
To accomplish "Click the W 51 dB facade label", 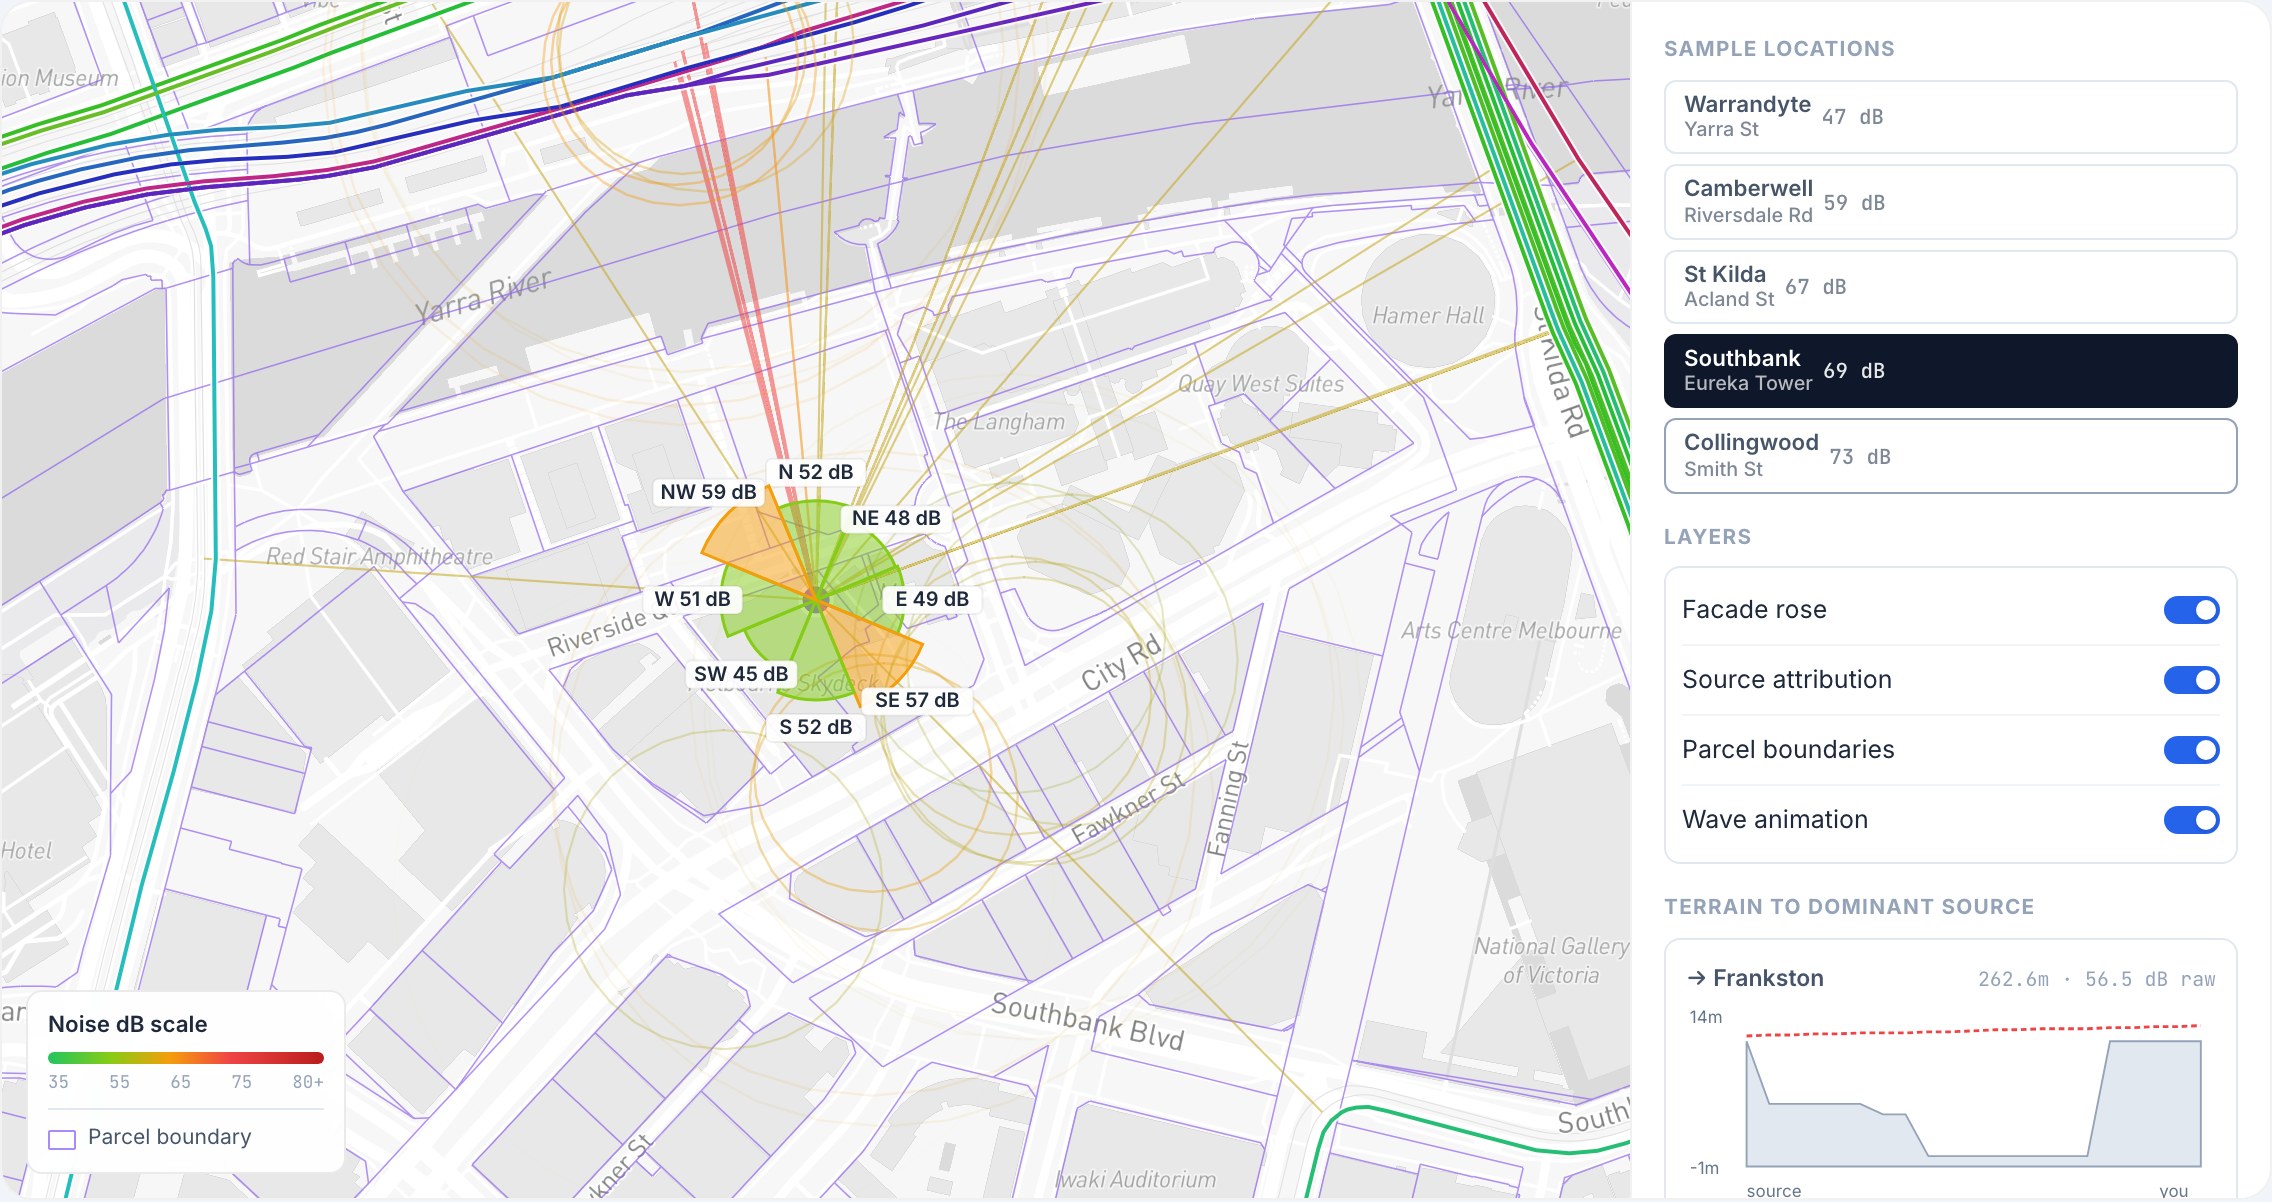I will (692, 599).
